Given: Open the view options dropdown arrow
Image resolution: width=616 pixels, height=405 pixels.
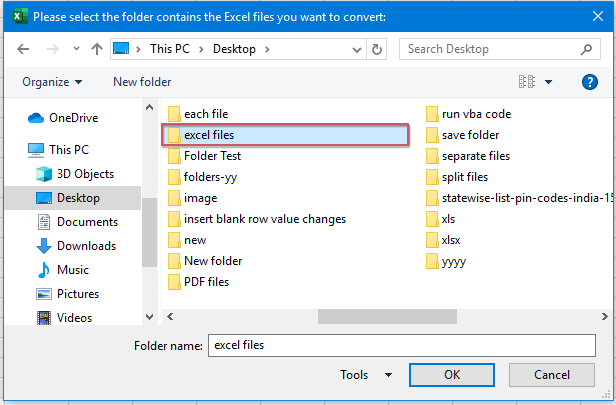Looking at the screenshot, I should click(549, 81).
